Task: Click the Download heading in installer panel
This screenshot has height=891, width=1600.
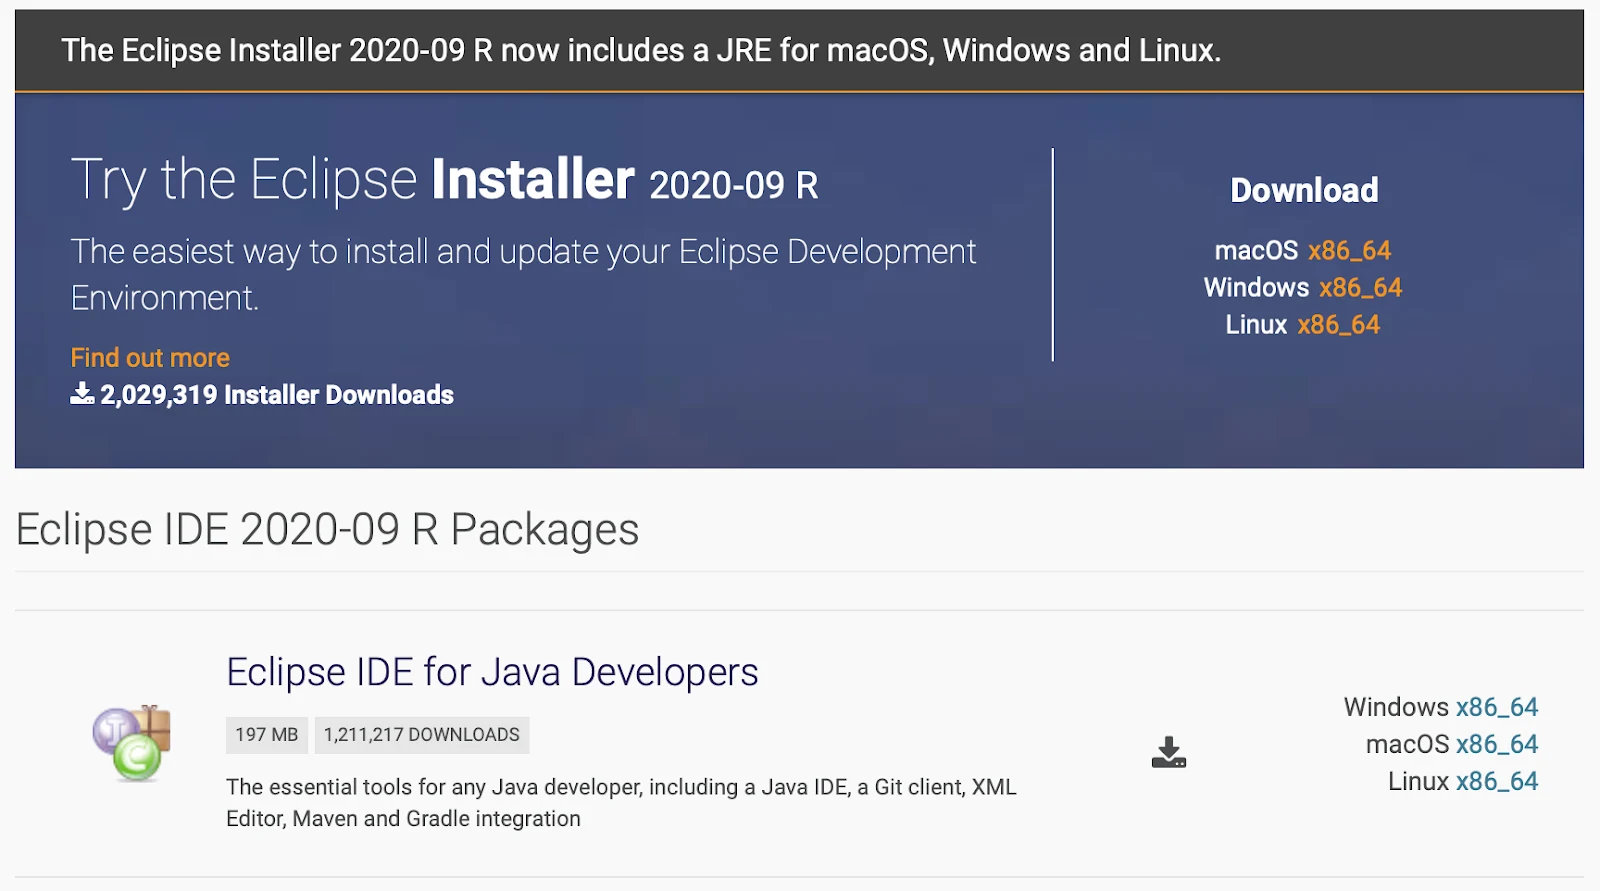Action: pyautogui.click(x=1304, y=190)
